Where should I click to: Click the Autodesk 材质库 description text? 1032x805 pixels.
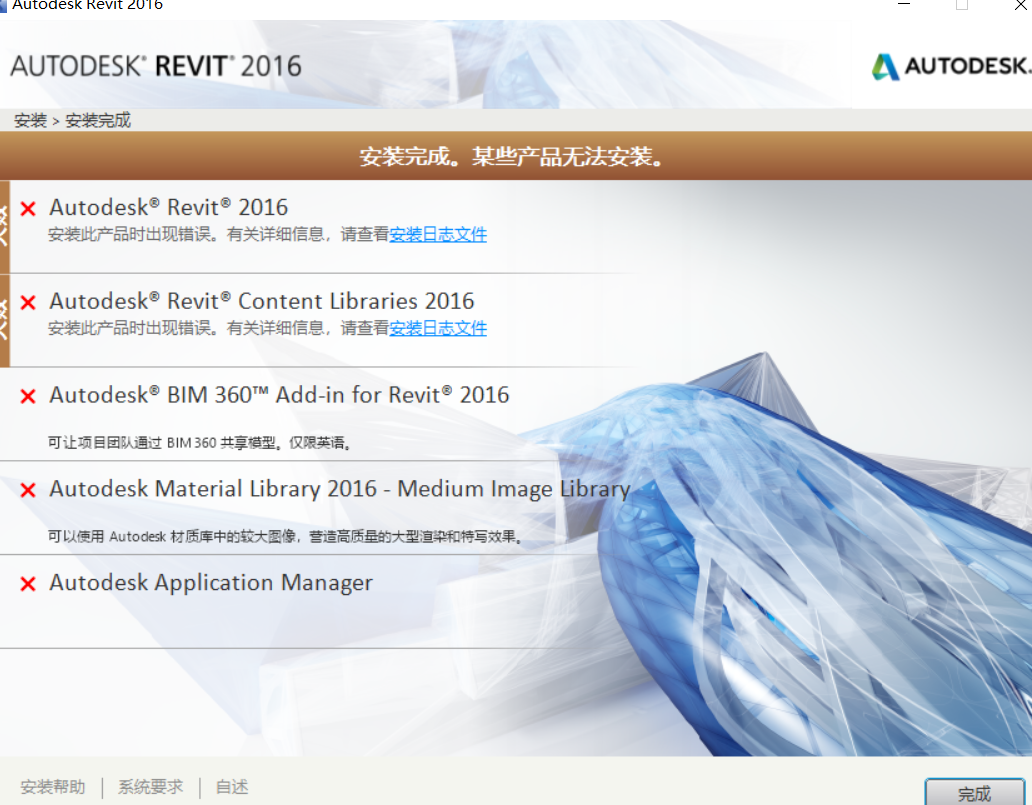tap(286, 536)
